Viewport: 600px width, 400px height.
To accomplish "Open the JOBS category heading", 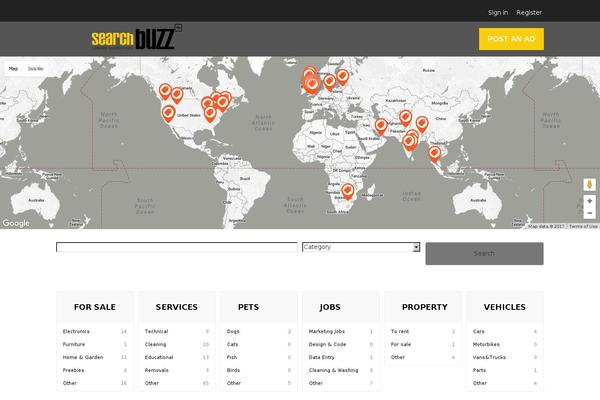I will [x=330, y=307].
